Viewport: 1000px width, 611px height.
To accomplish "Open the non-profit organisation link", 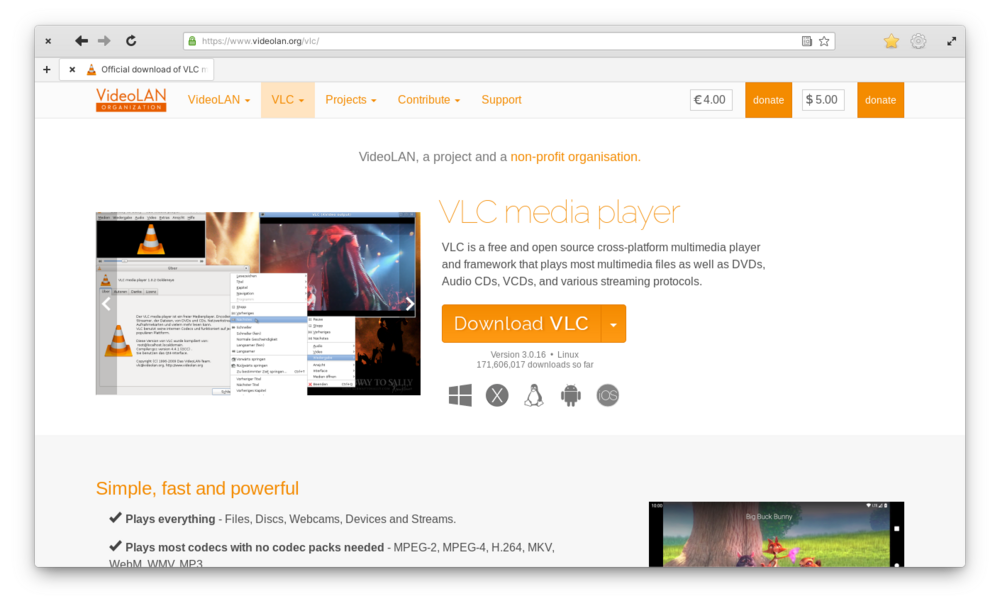I will 574,157.
